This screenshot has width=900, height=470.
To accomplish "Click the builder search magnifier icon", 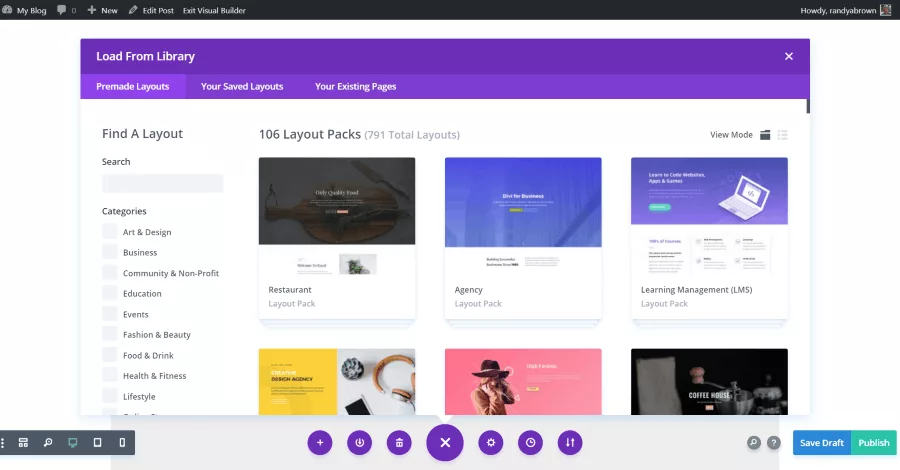I will [754, 442].
